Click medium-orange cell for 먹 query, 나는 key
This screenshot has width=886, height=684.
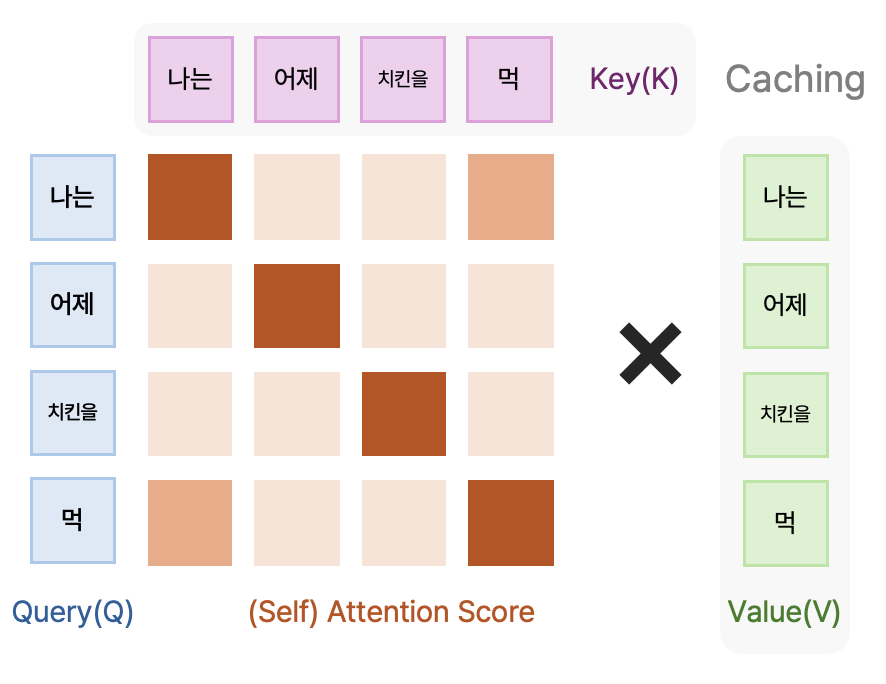190,523
